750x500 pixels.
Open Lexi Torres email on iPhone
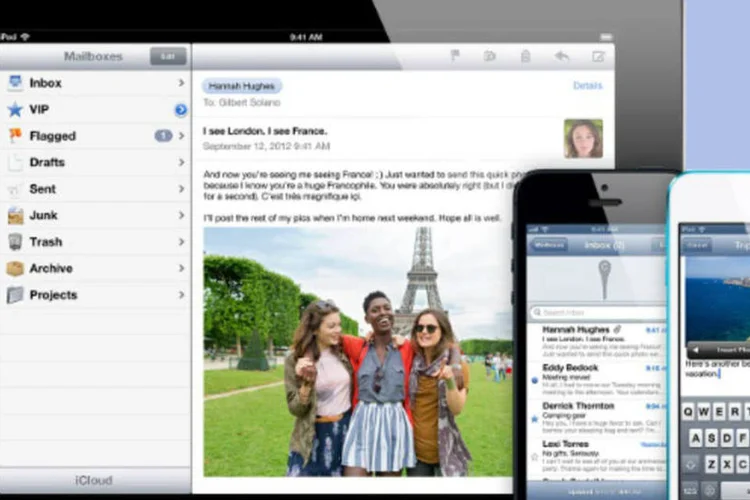(597, 456)
